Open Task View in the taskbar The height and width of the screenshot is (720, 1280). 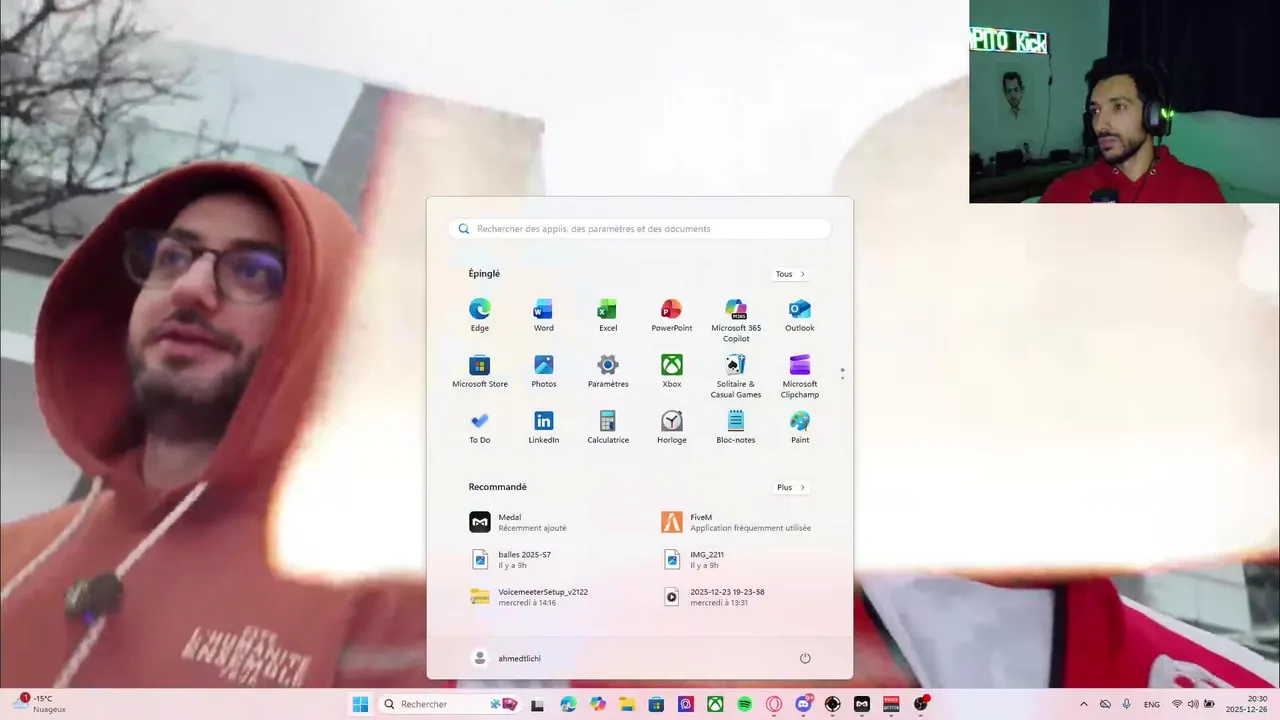(537, 704)
